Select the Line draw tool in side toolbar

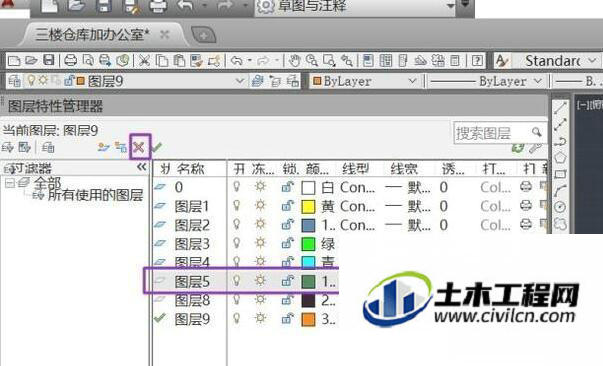click(560, 107)
